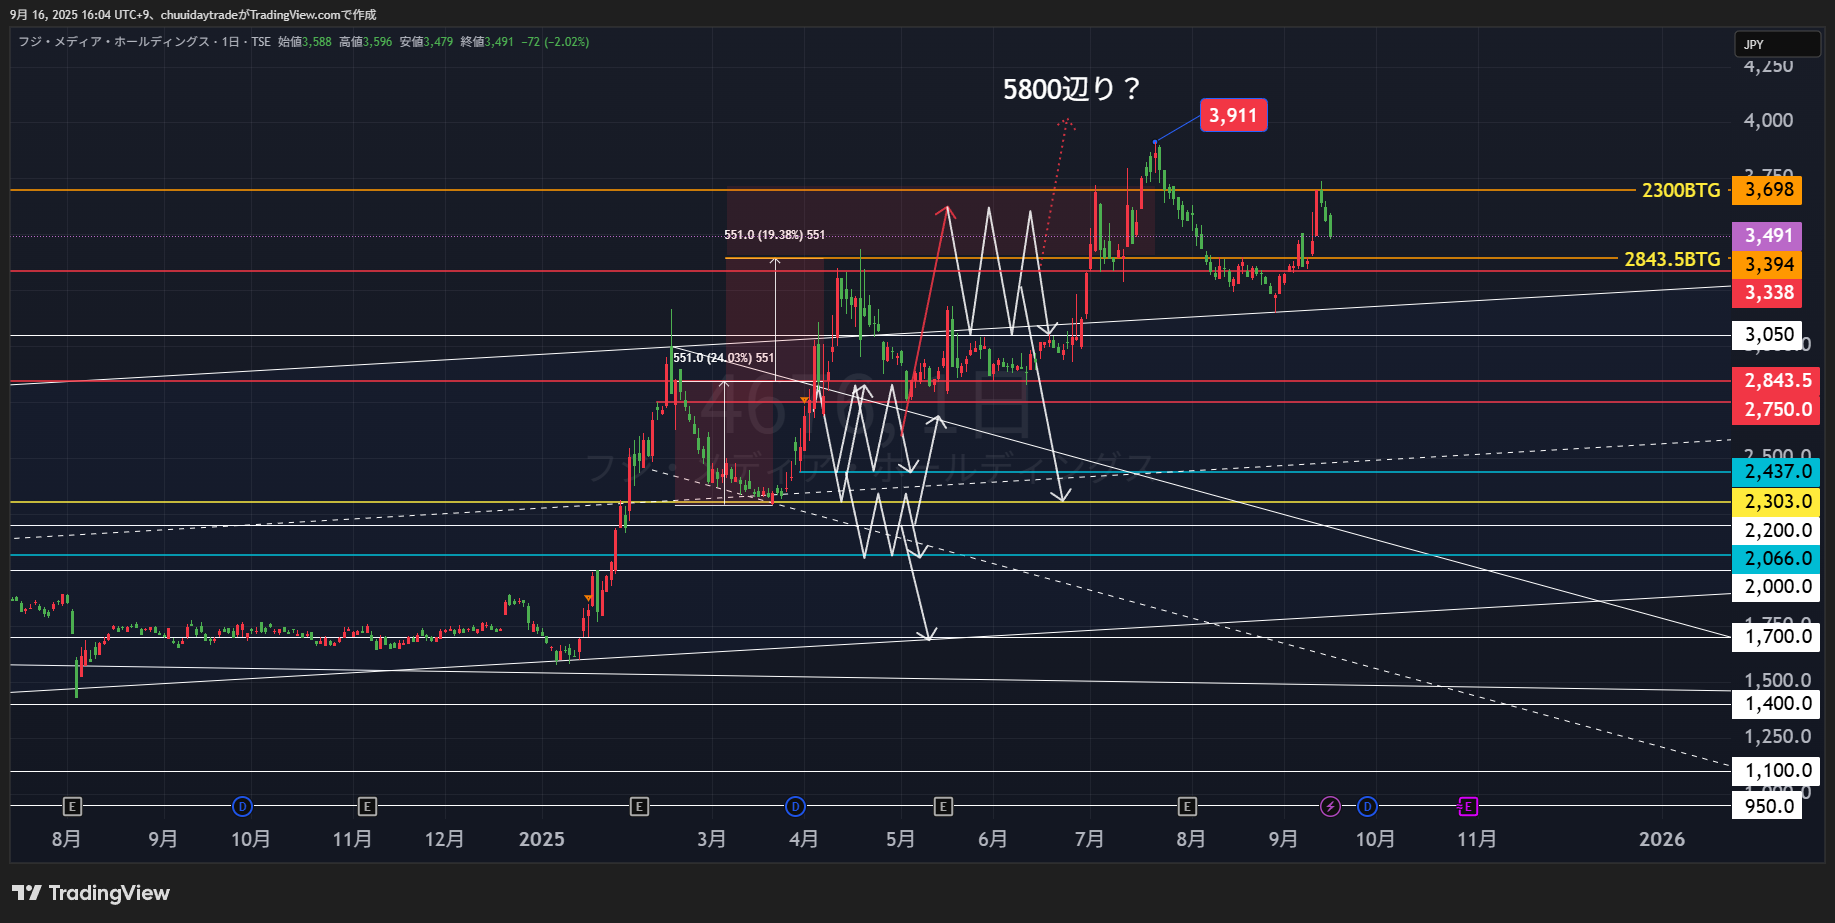Click the purple 3,491 current price tag
Screen dimensions: 1835x923
click(1768, 236)
